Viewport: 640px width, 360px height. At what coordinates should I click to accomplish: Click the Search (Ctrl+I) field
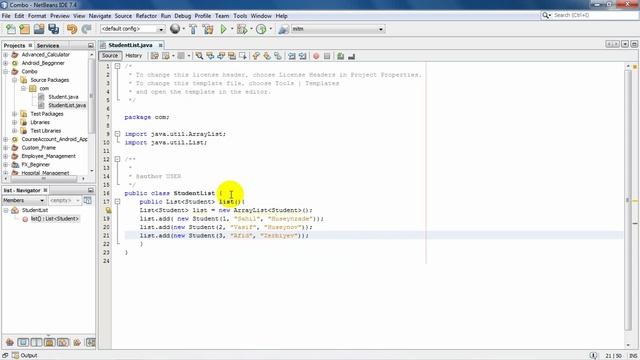(x=590, y=15)
